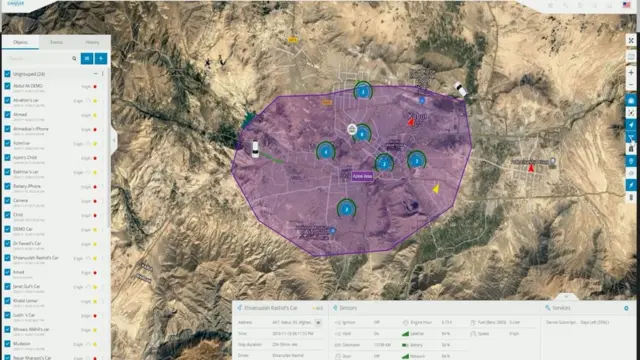
Task: Open the Services settings gear
Action: coord(627,308)
